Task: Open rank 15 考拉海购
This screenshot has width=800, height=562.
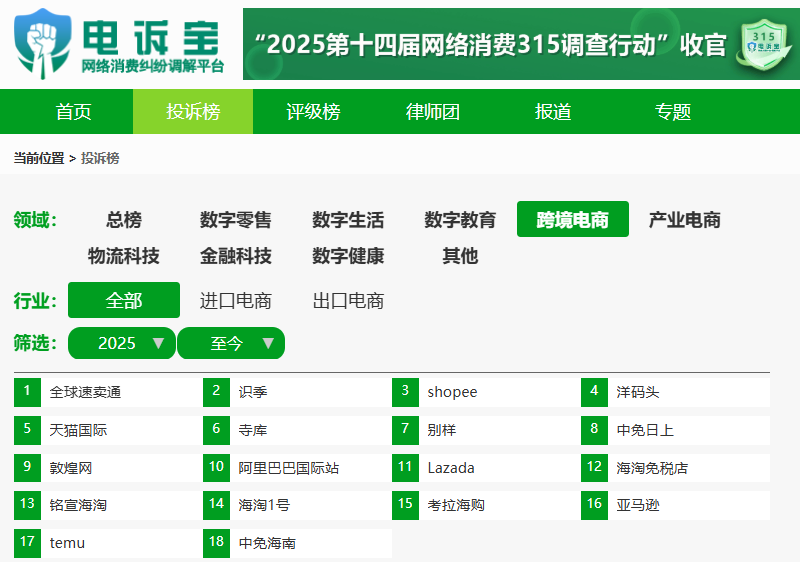Action: (486, 505)
